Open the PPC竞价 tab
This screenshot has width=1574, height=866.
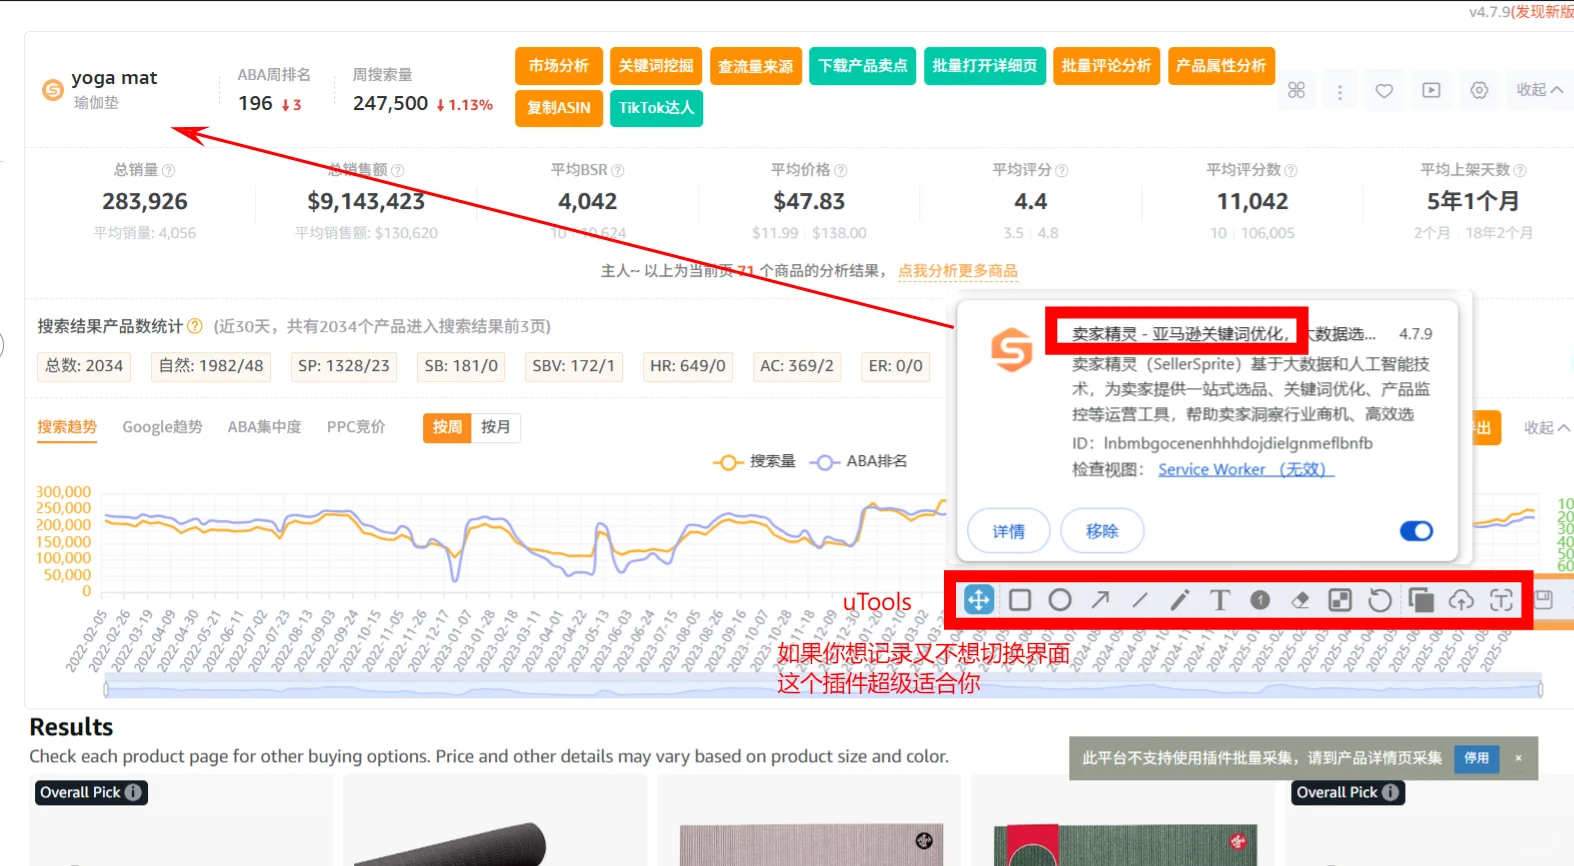pos(356,427)
